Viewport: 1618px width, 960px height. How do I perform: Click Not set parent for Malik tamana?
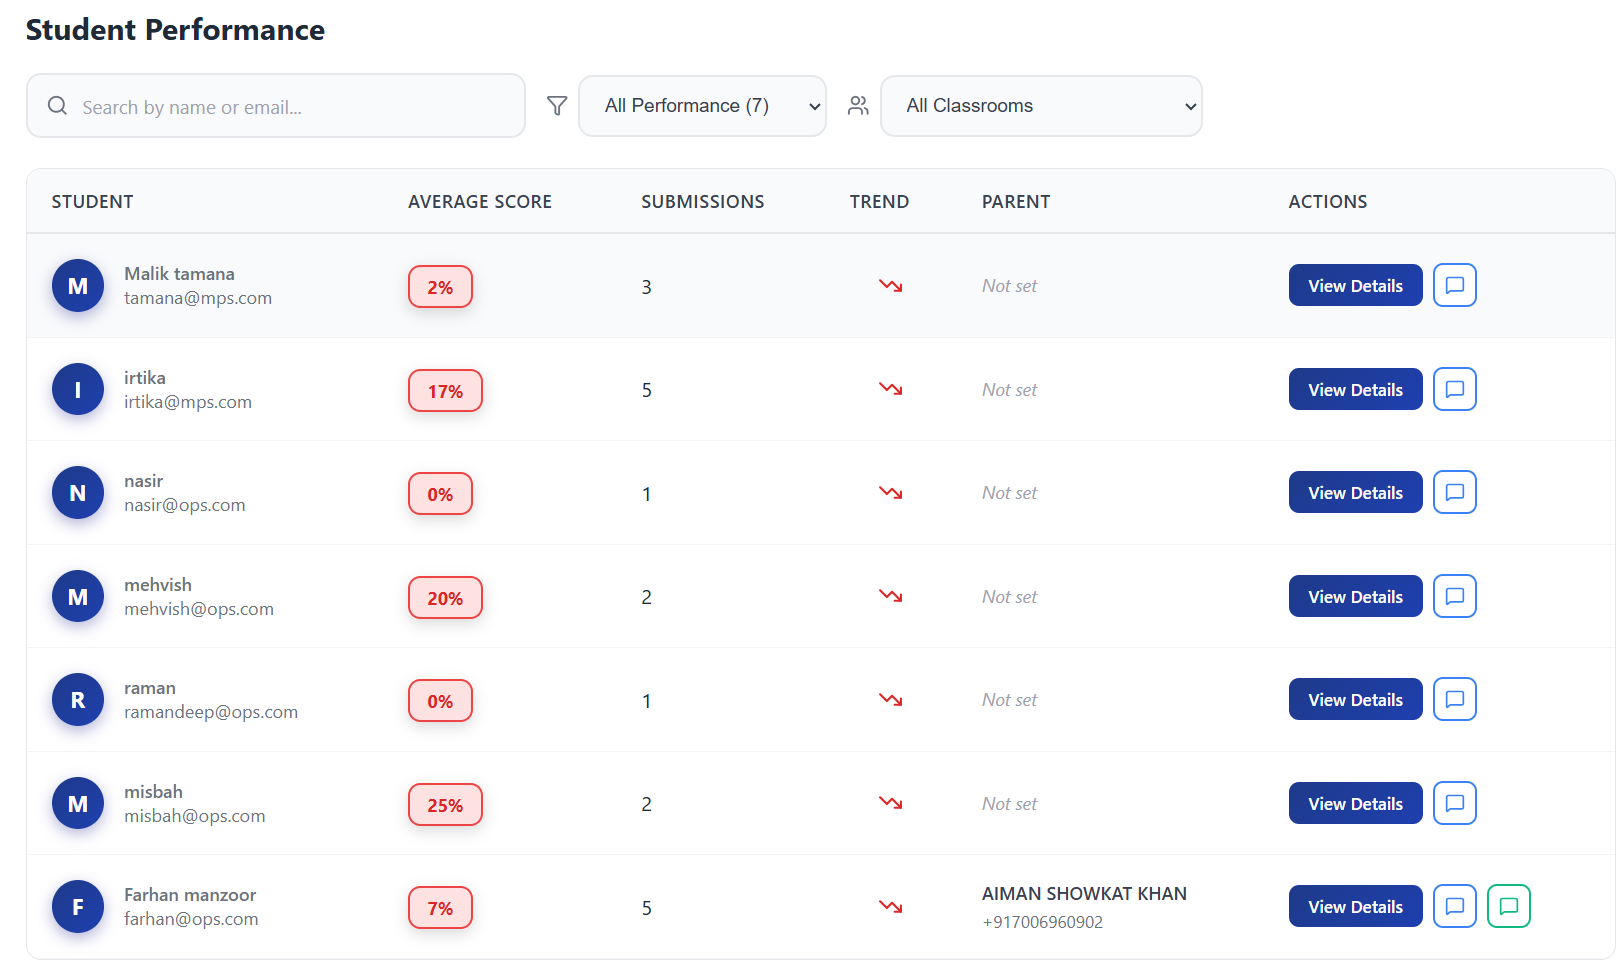[x=1009, y=286]
